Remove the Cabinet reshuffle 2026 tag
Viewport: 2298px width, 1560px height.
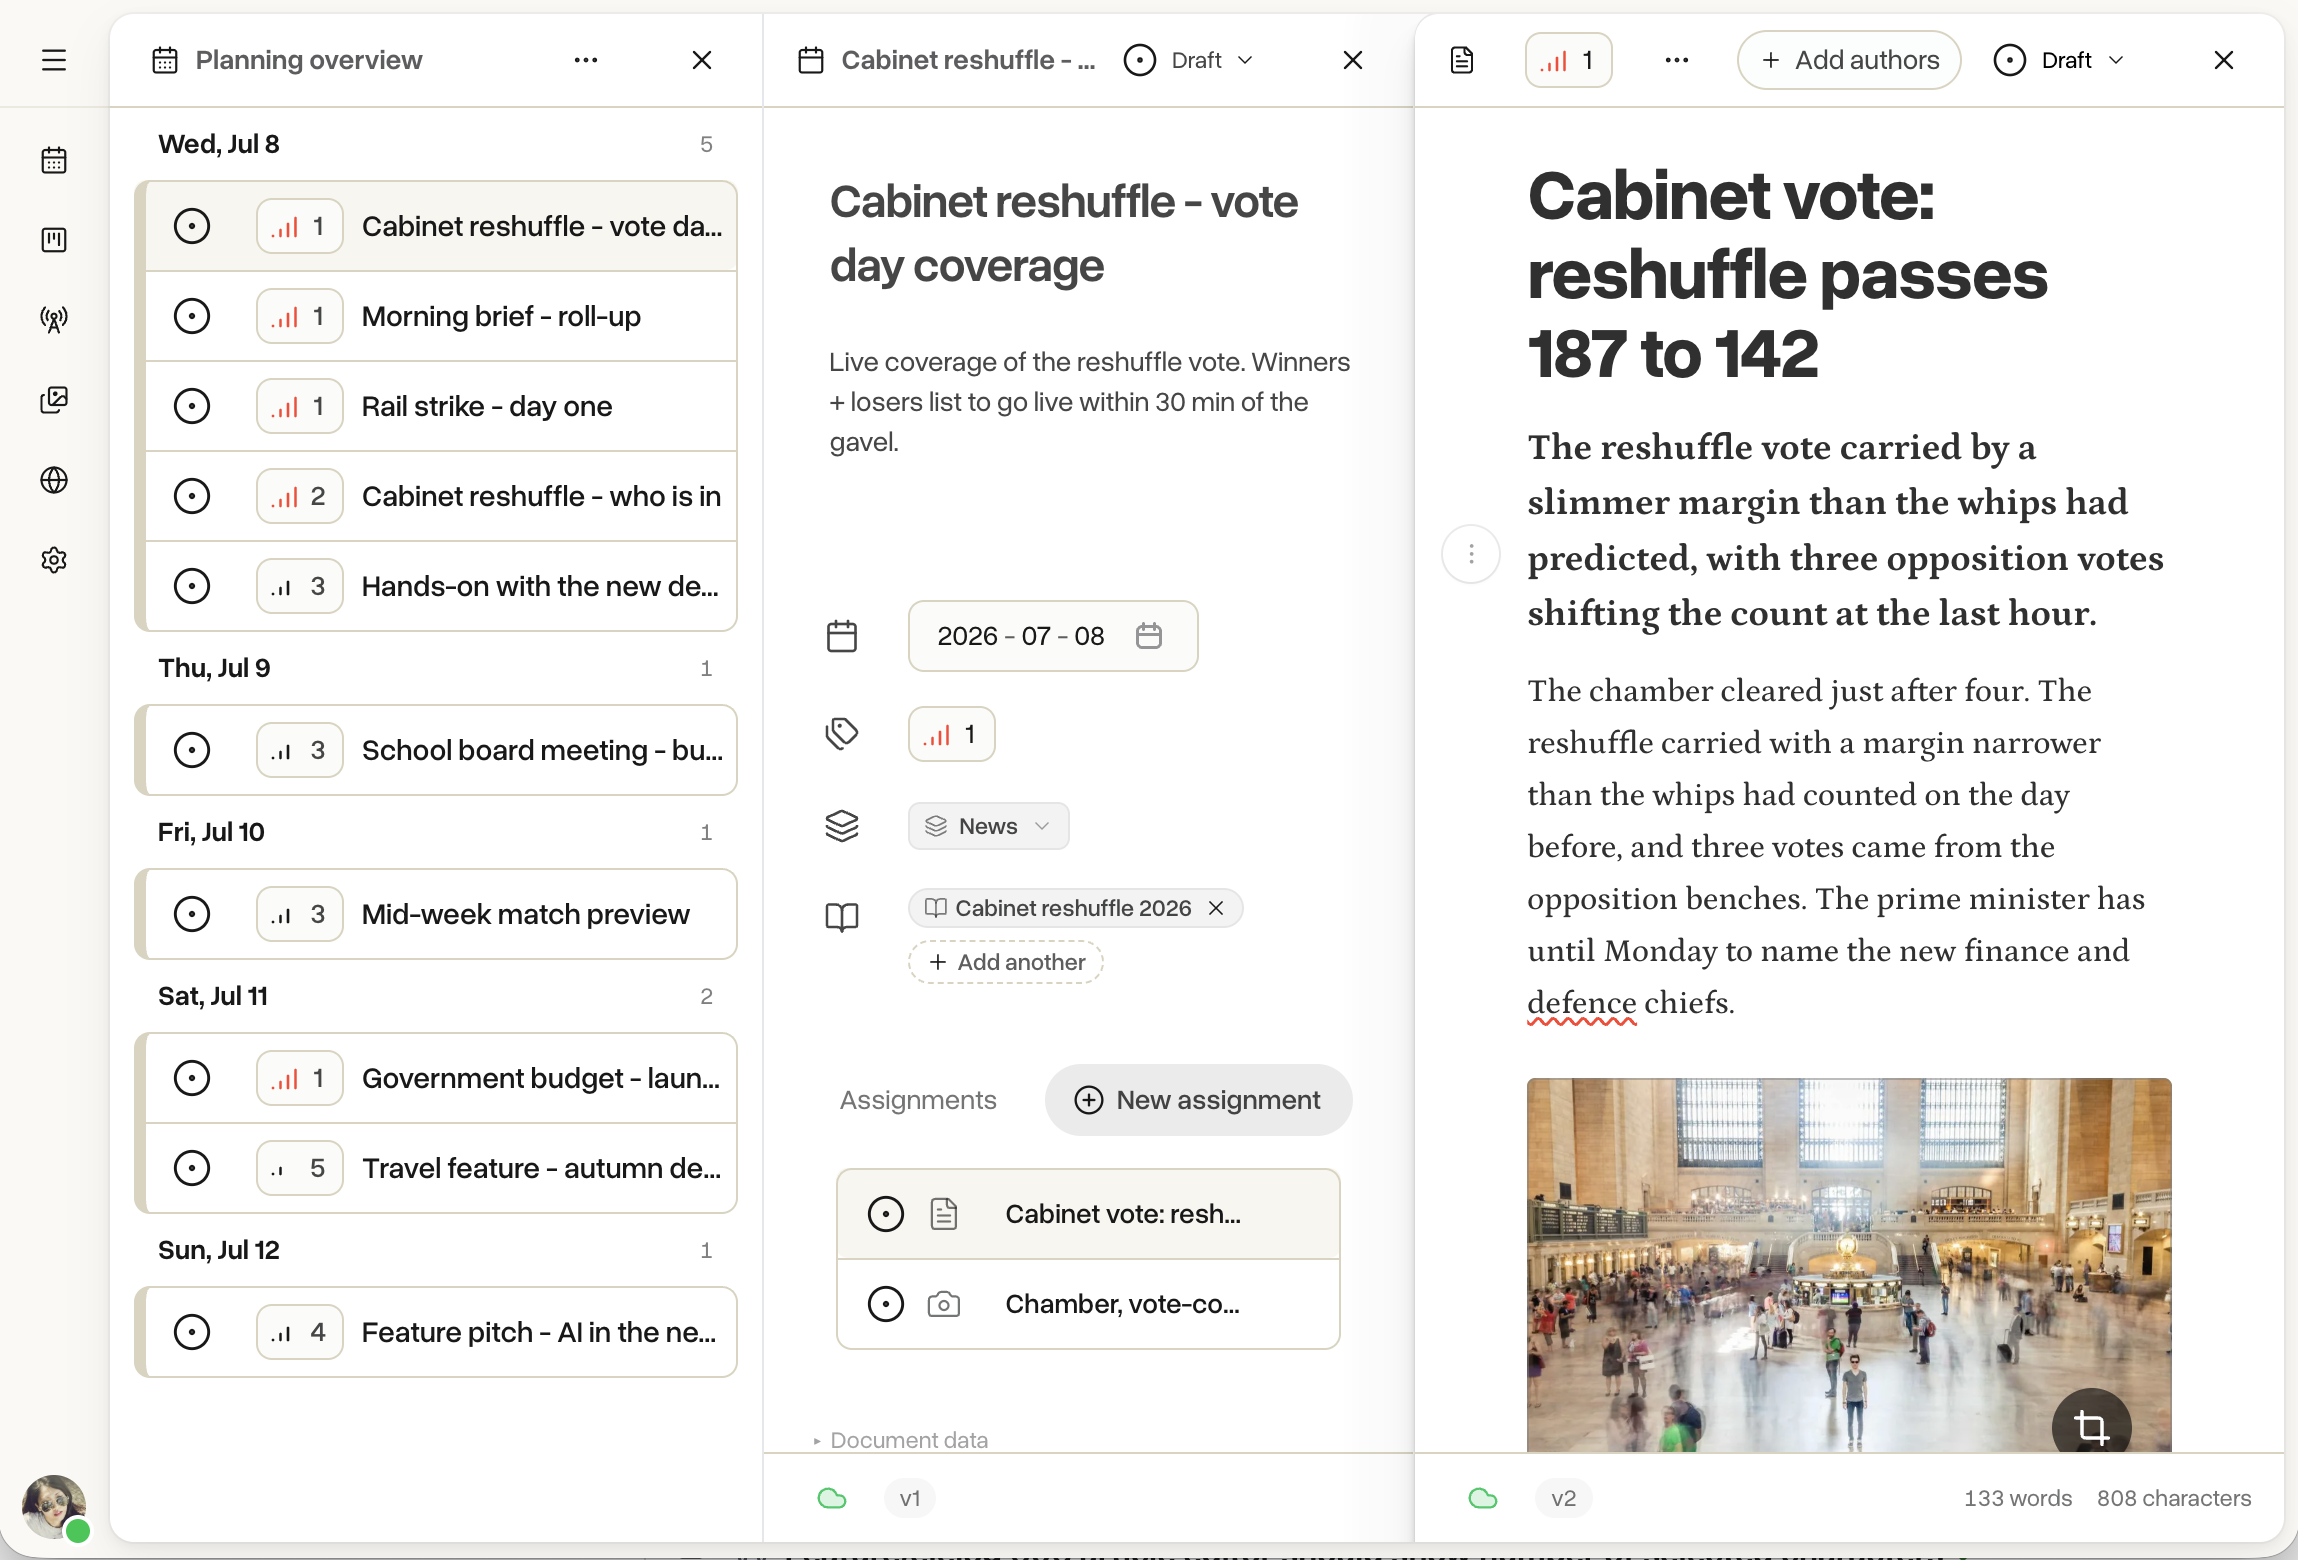tap(1216, 908)
